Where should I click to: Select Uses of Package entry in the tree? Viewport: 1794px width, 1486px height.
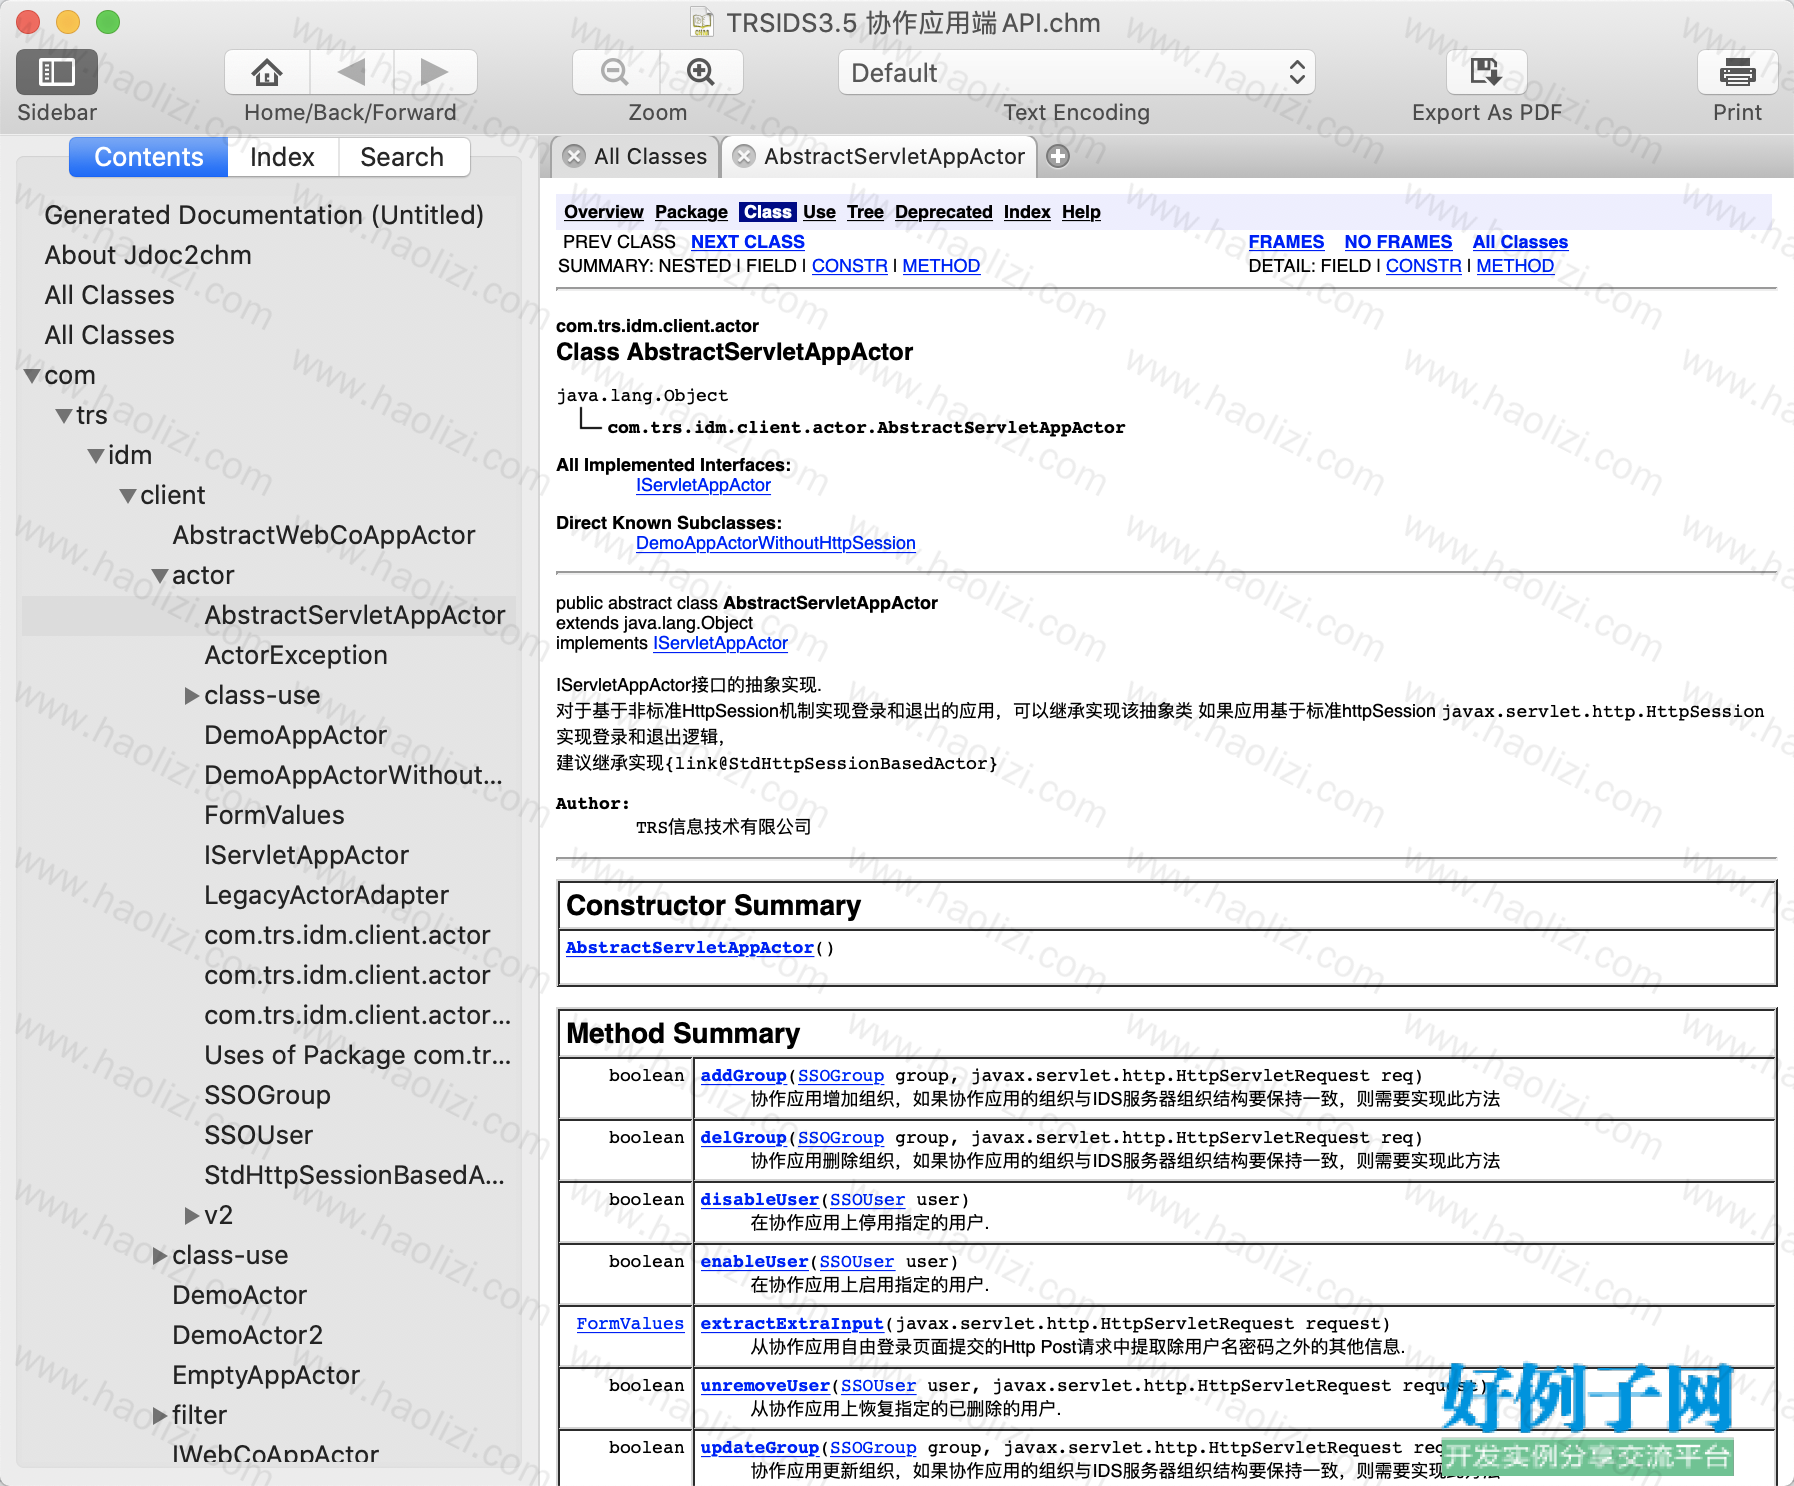coord(358,1056)
